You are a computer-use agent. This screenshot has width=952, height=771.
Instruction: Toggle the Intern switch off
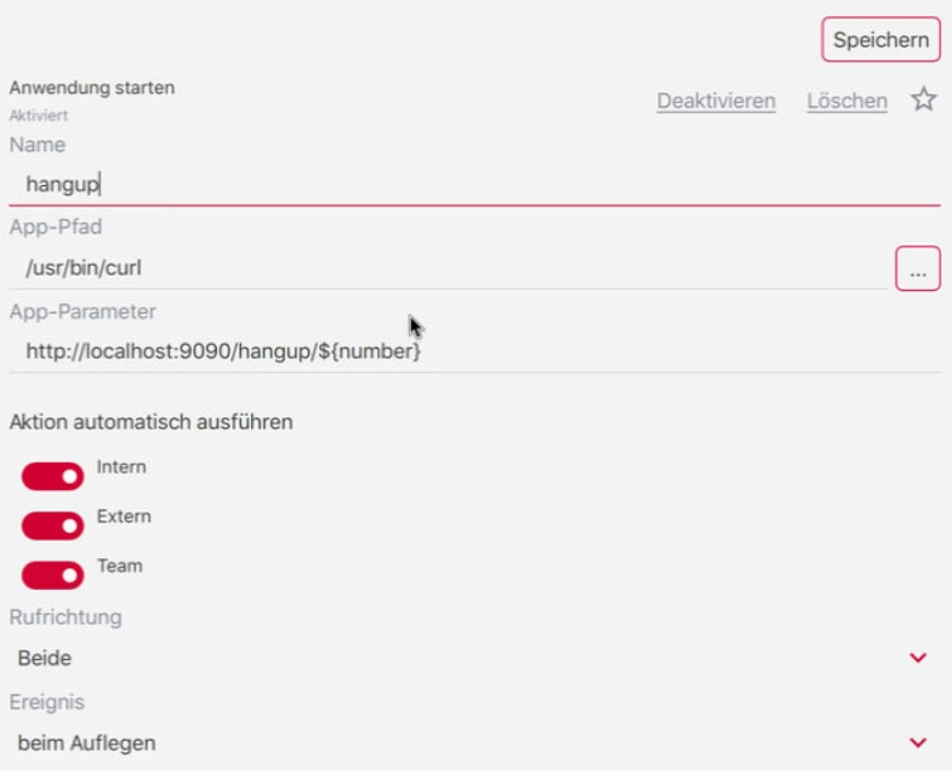point(53,476)
